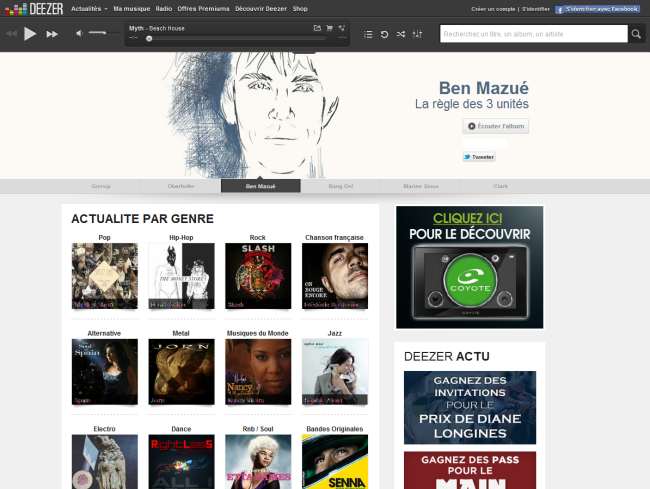Viewport: 650px width, 489px height.
Task: Click the track progress bar handle
Action: click(x=149, y=39)
